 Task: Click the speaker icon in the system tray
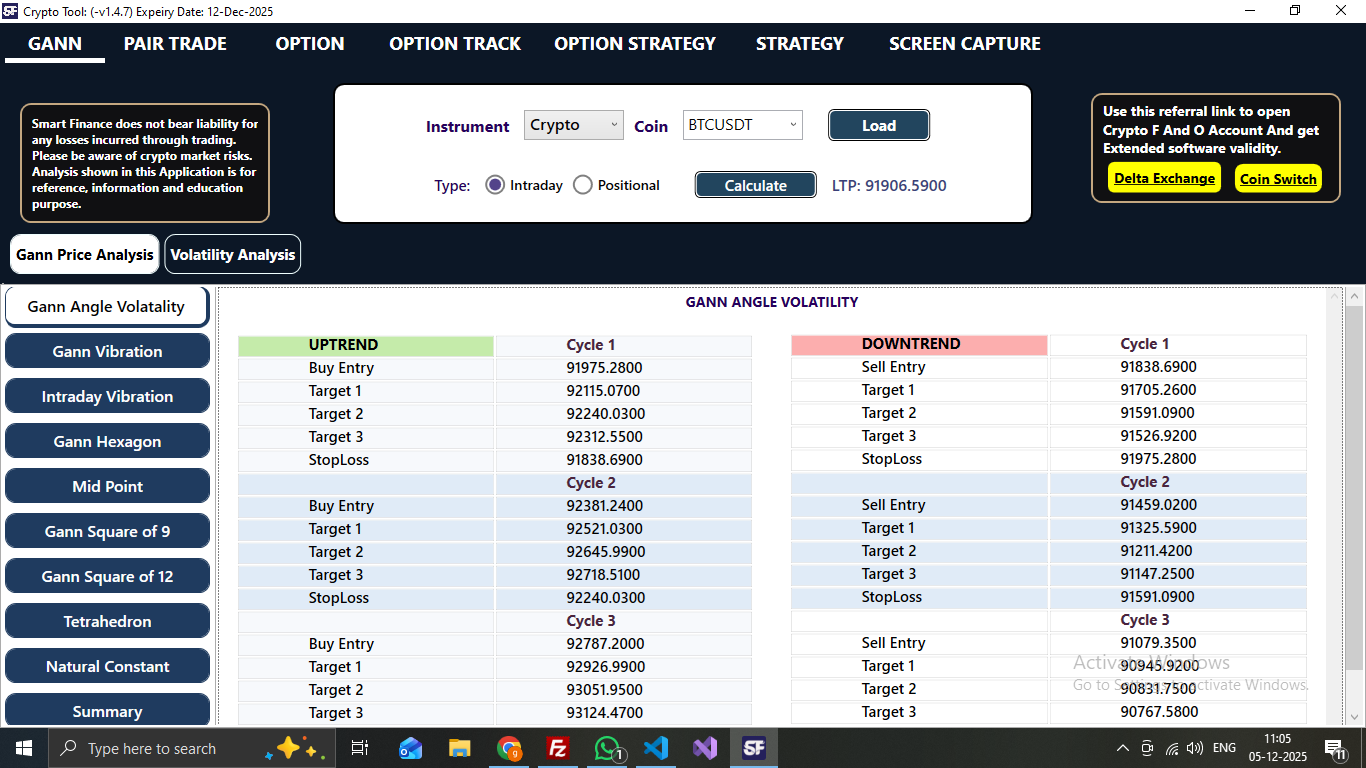point(1194,748)
